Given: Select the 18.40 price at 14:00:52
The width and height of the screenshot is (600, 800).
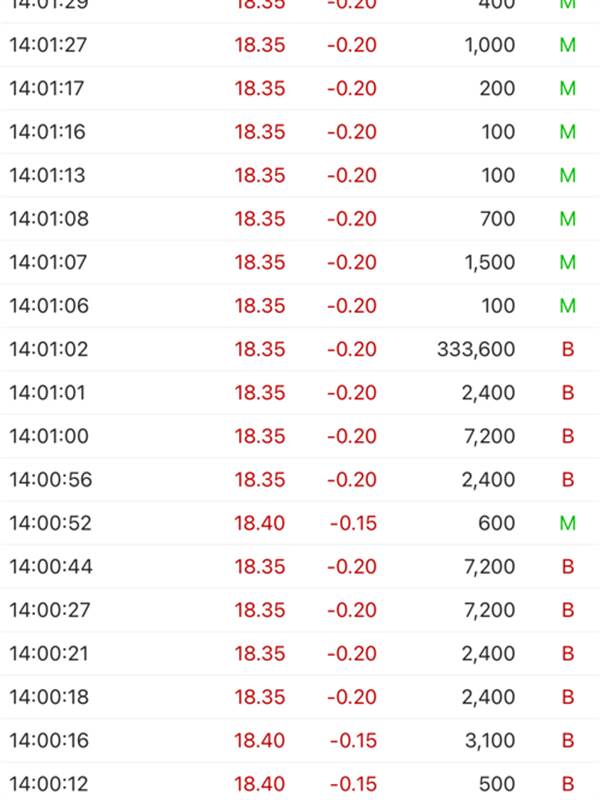Looking at the screenshot, I should [260, 523].
